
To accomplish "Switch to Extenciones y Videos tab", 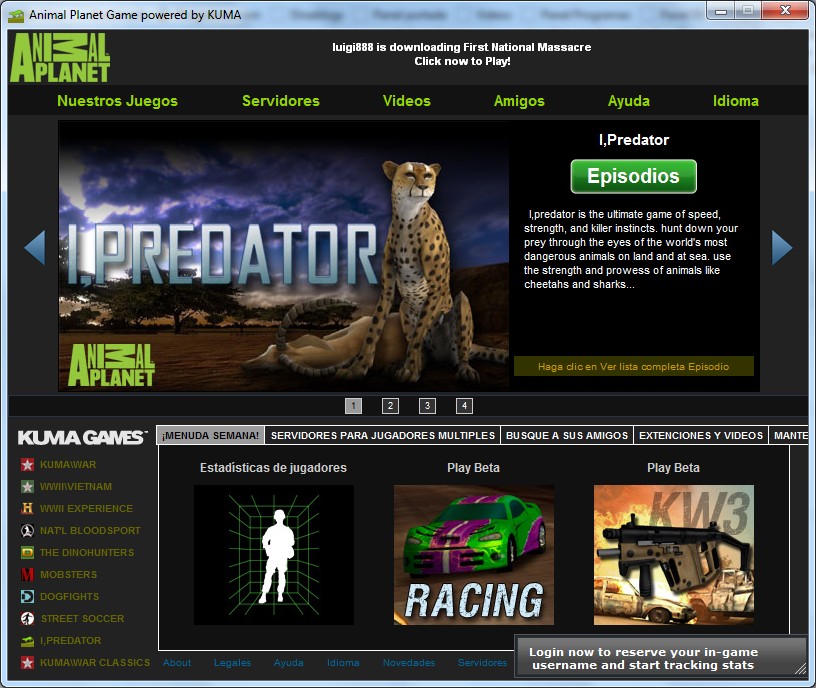I will point(701,435).
